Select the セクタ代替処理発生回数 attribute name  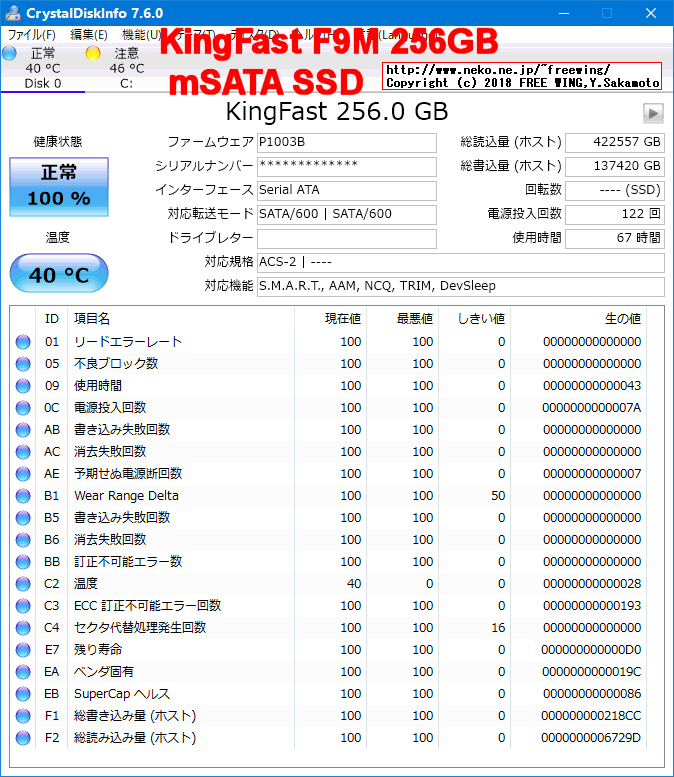[x=140, y=628]
